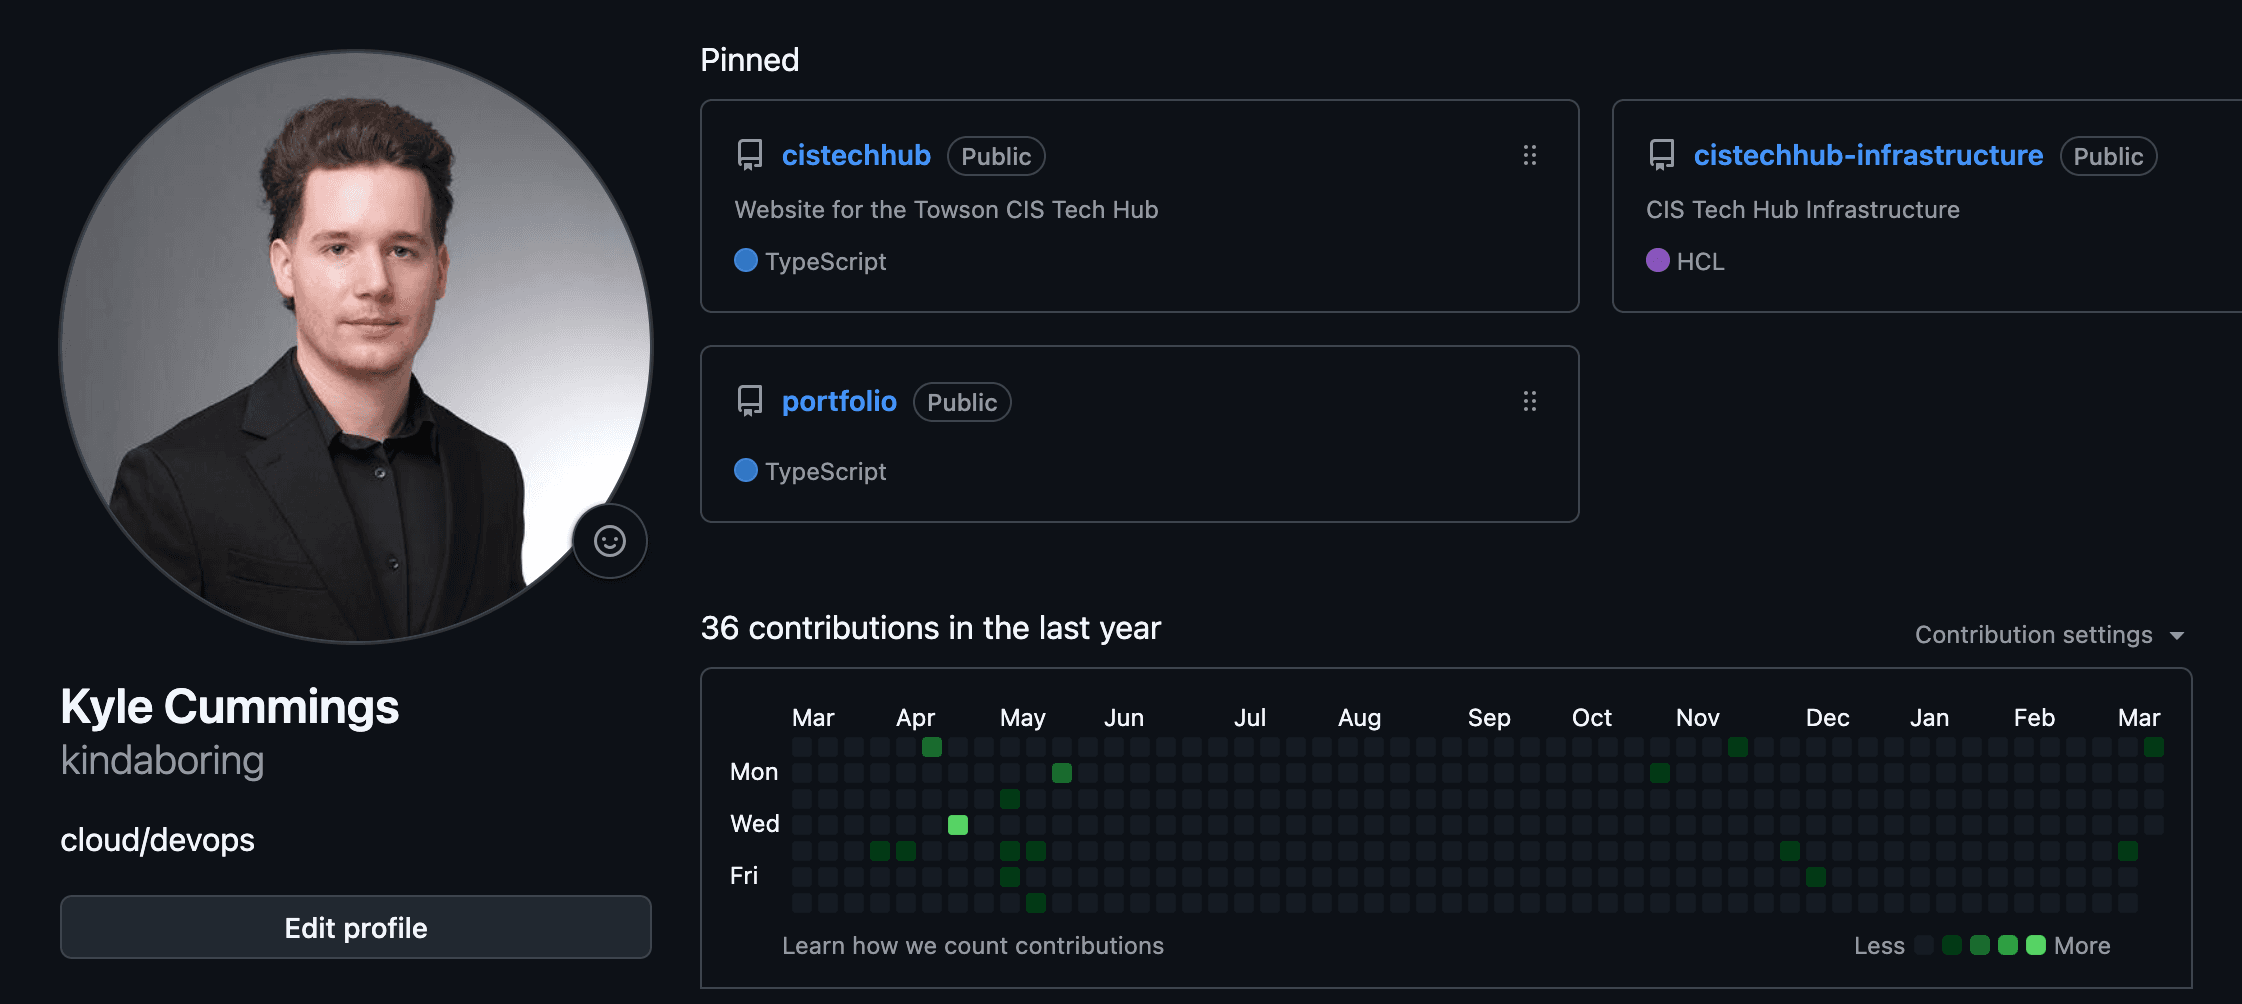Open the portfolio repository
Screen dimensions: 2242x1004
point(839,401)
